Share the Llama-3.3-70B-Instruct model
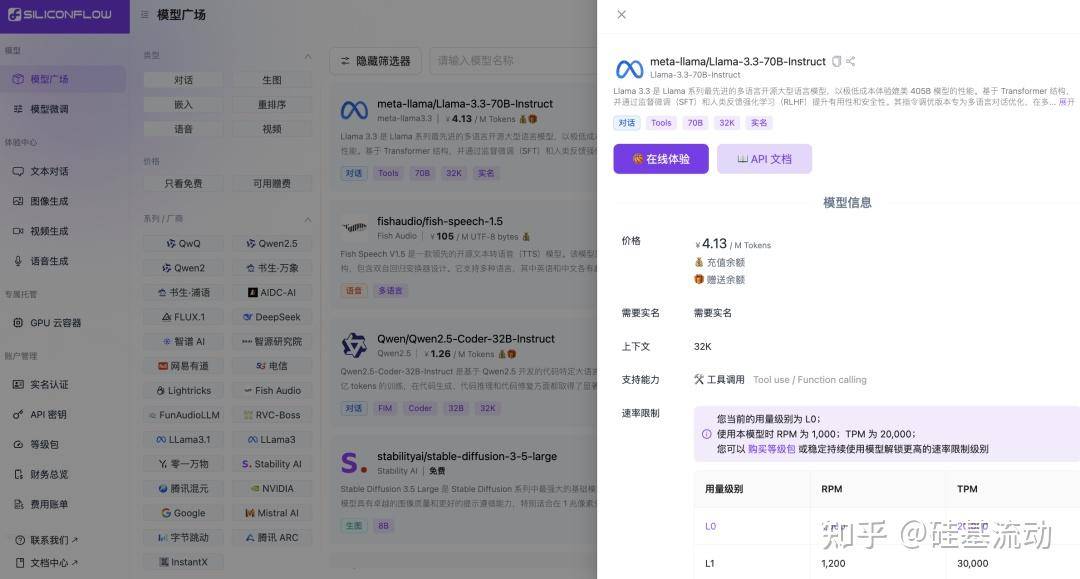The width and height of the screenshot is (1080, 579). pos(851,61)
